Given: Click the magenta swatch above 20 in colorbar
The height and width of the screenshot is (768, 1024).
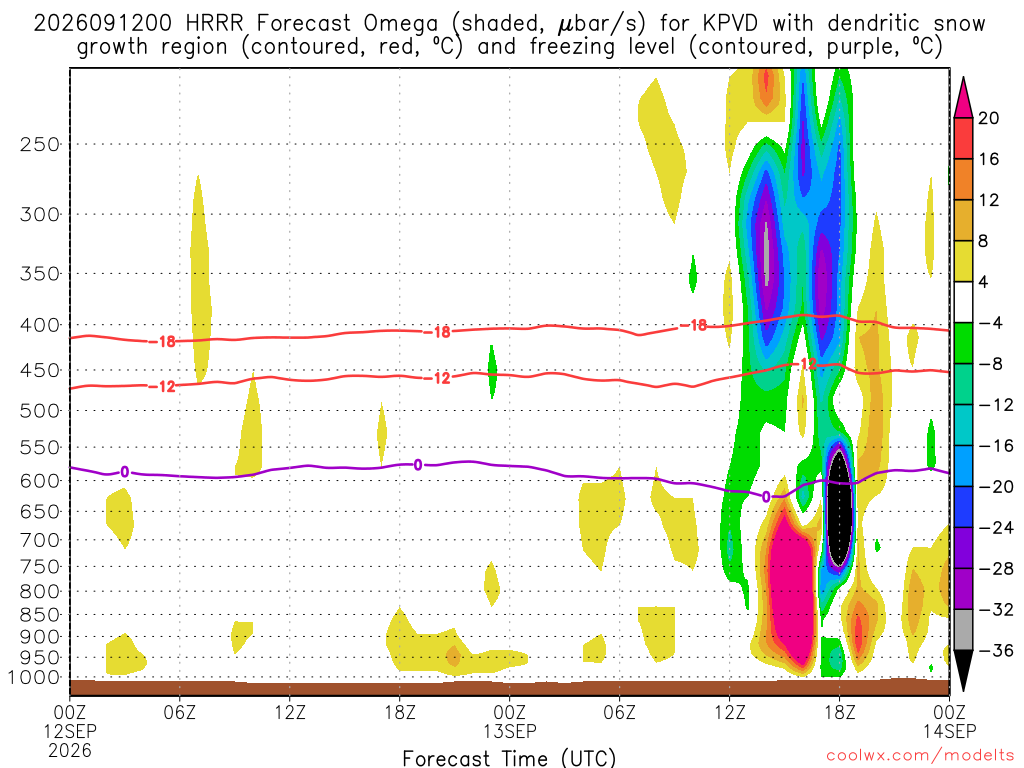Looking at the screenshot, I should [x=963, y=99].
